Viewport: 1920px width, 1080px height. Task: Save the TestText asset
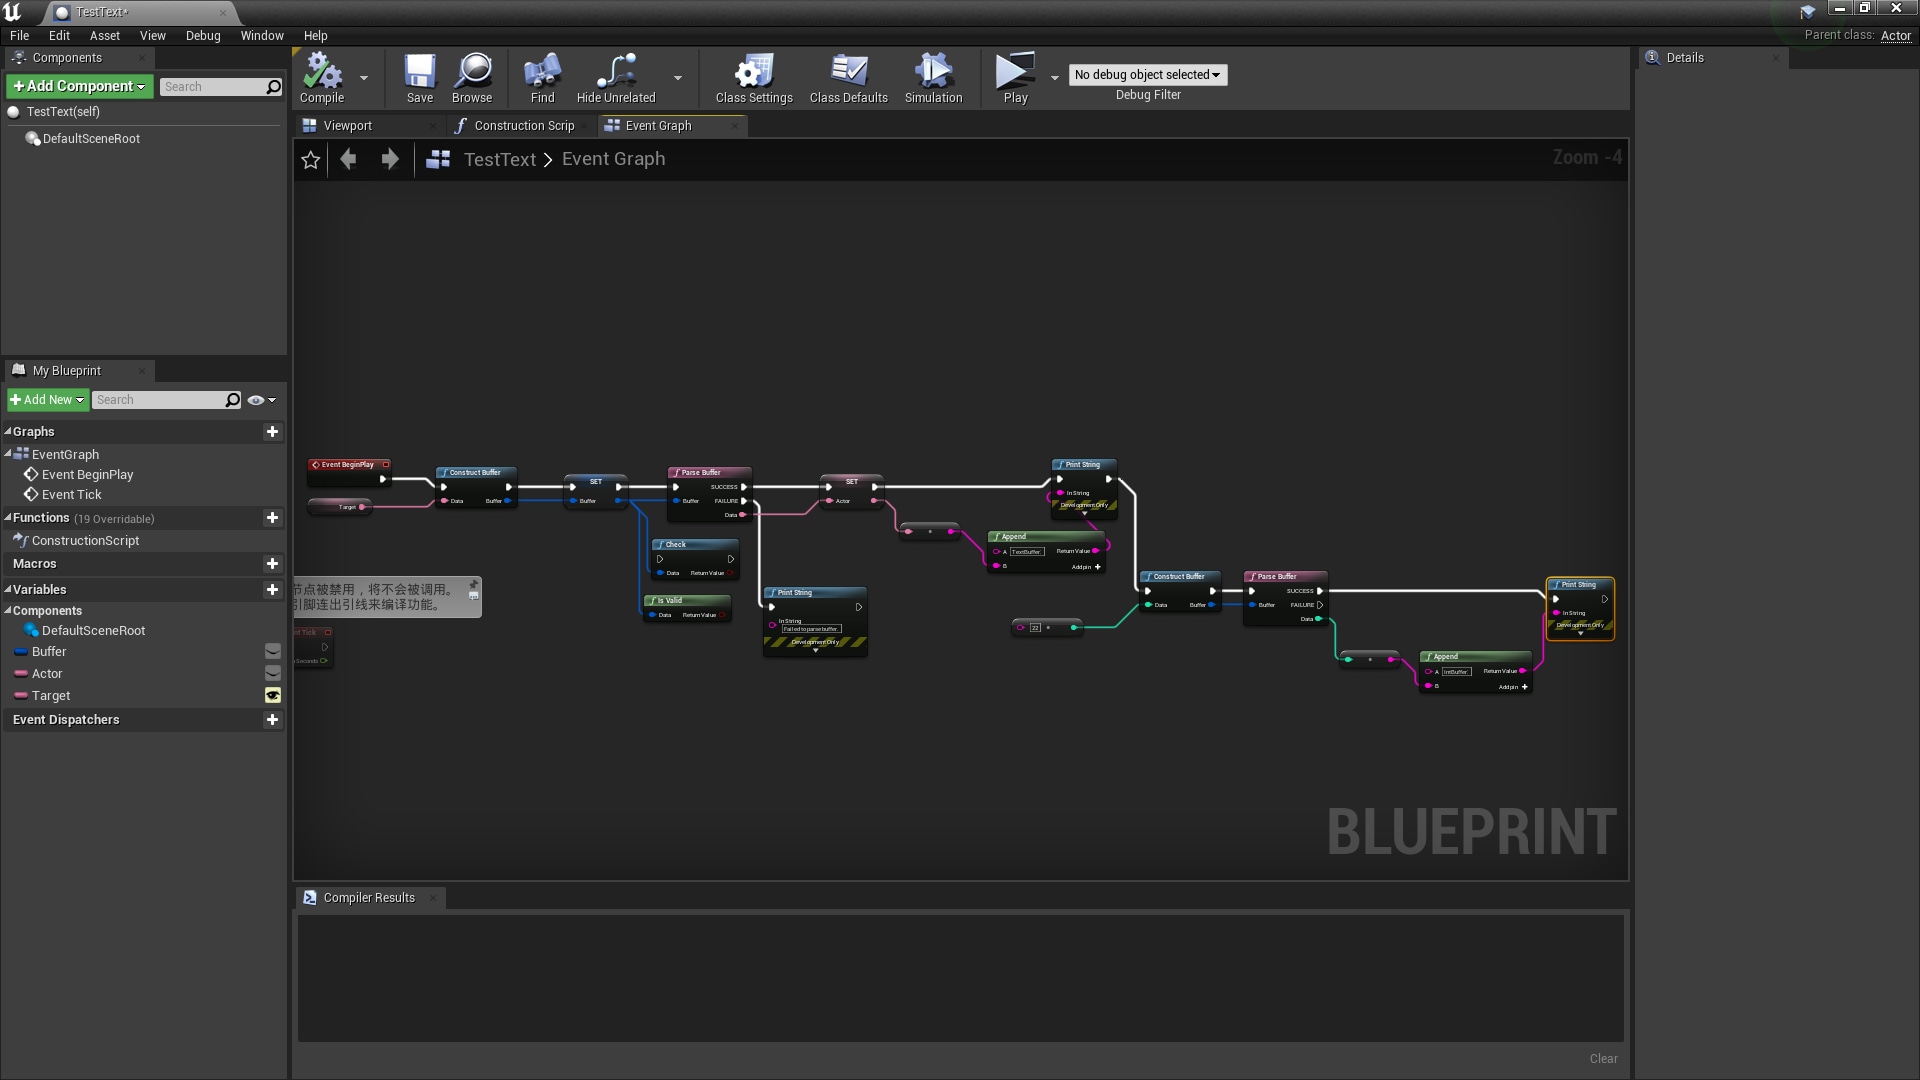click(x=419, y=78)
